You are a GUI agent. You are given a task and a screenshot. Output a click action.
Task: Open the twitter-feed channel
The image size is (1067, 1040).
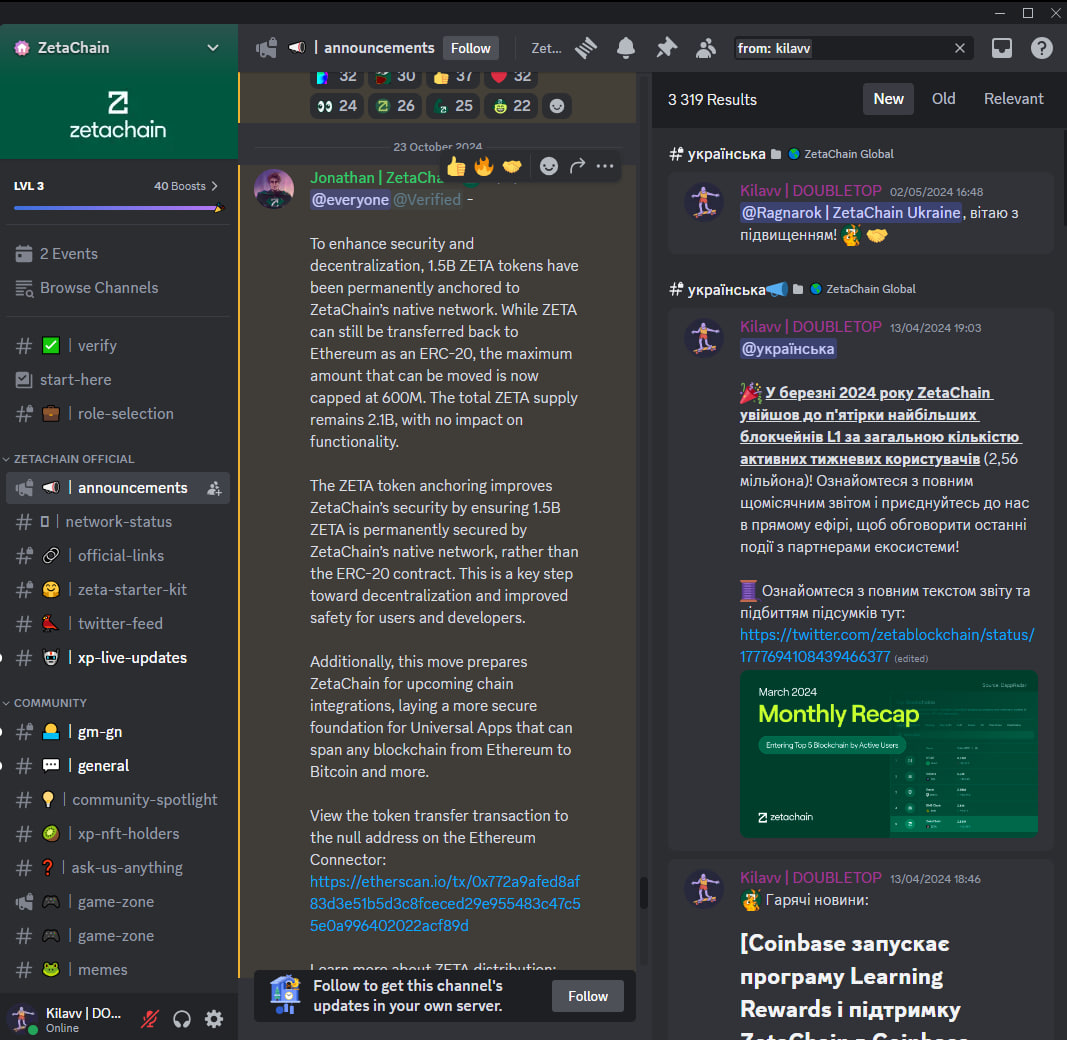(118, 624)
